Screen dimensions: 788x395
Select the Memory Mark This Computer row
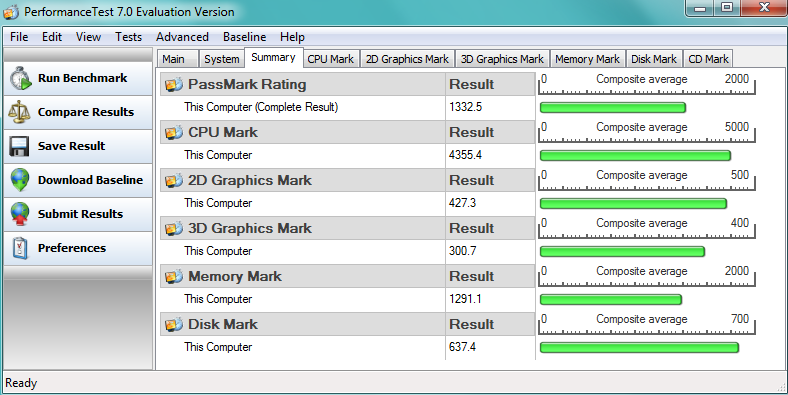tap(347, 300)
